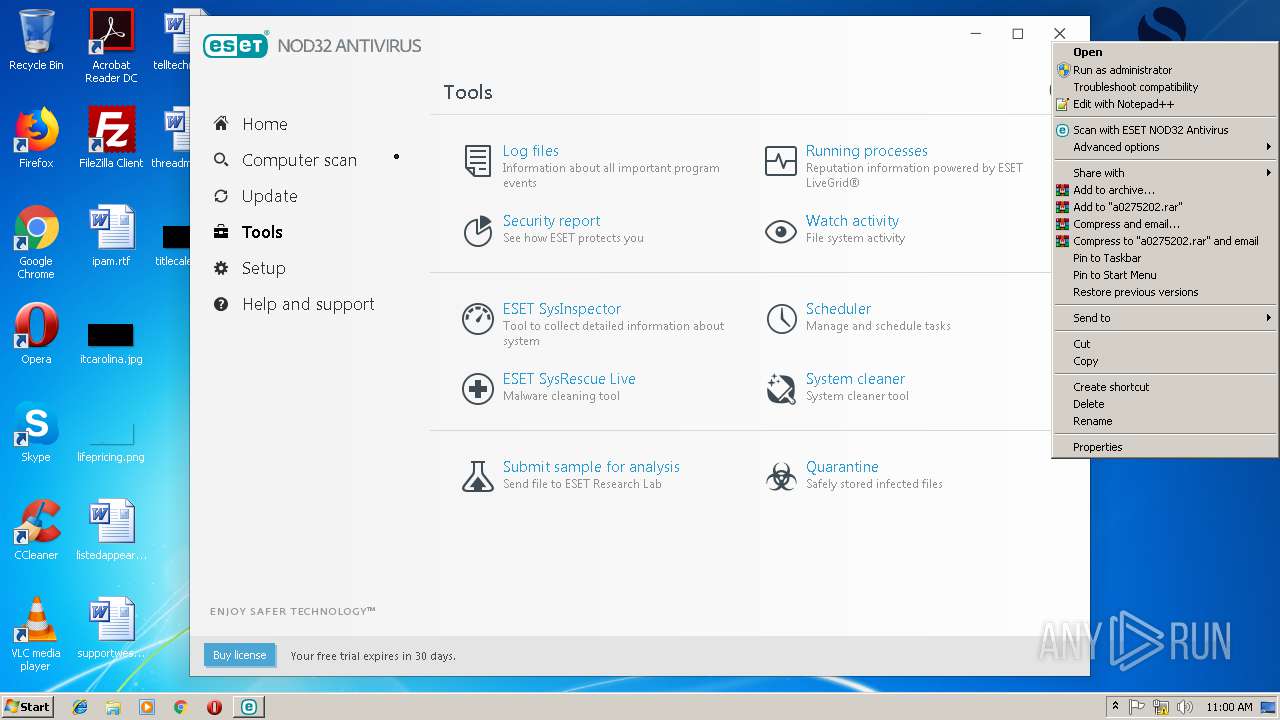Choose Troubleshoot compatibility
This screenshot has height=720, width=1280.
(x=1165, y=87)
